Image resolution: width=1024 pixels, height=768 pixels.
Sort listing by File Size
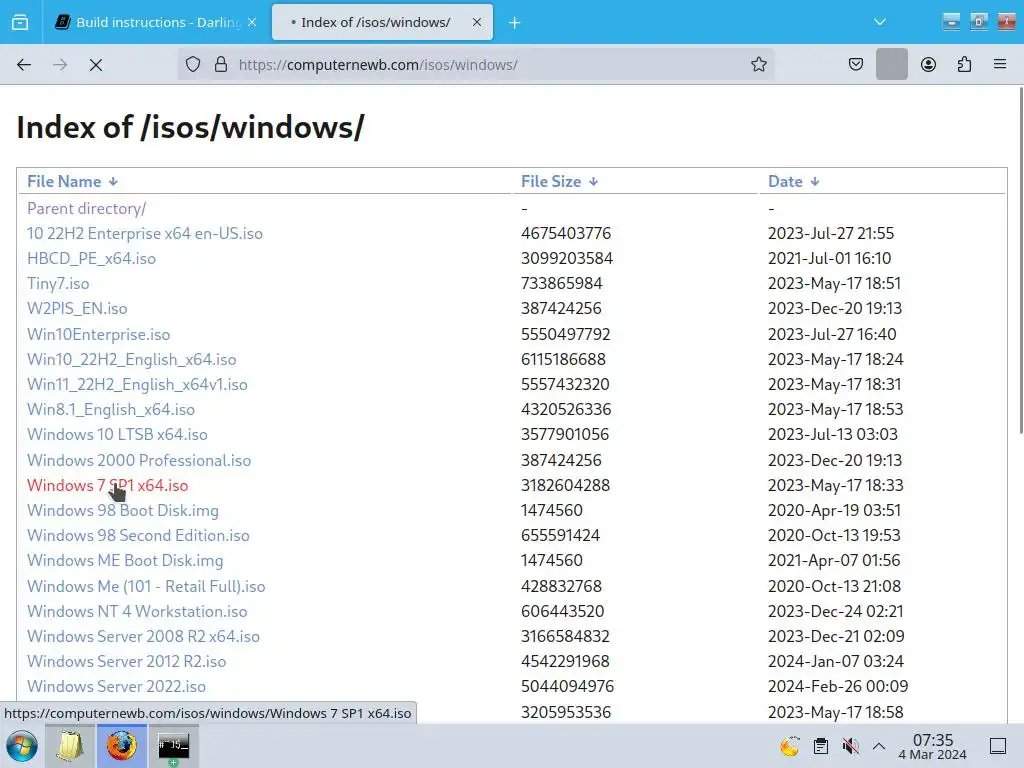(559, 182)
